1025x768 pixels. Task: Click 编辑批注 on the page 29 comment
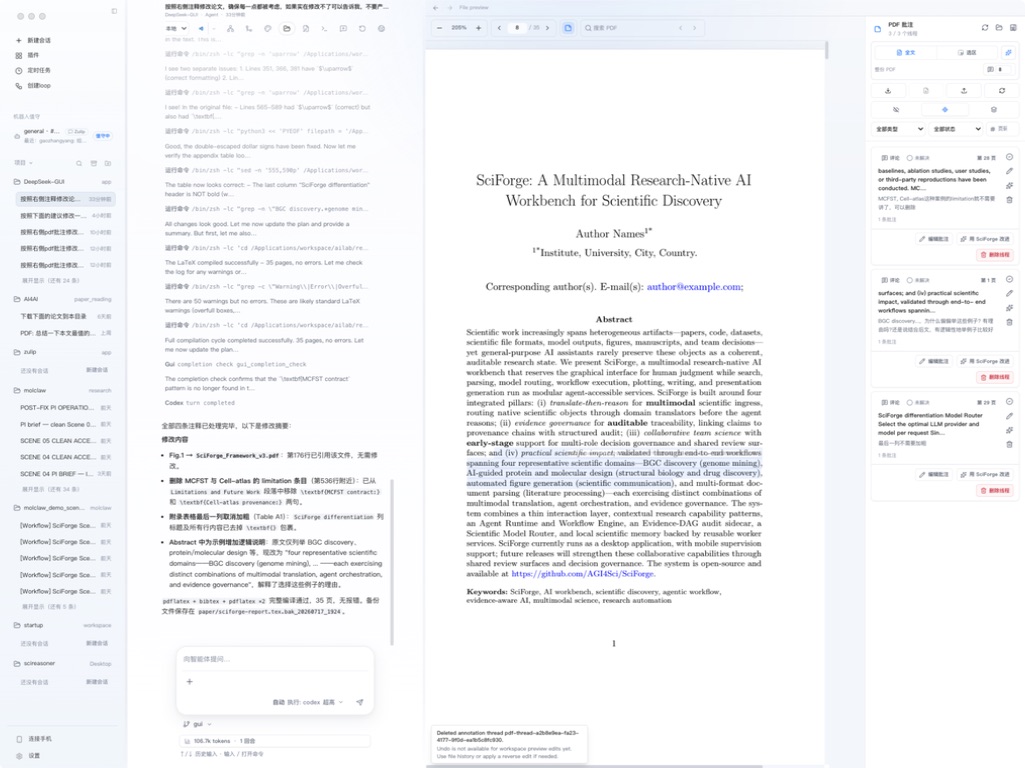(933, 475)
